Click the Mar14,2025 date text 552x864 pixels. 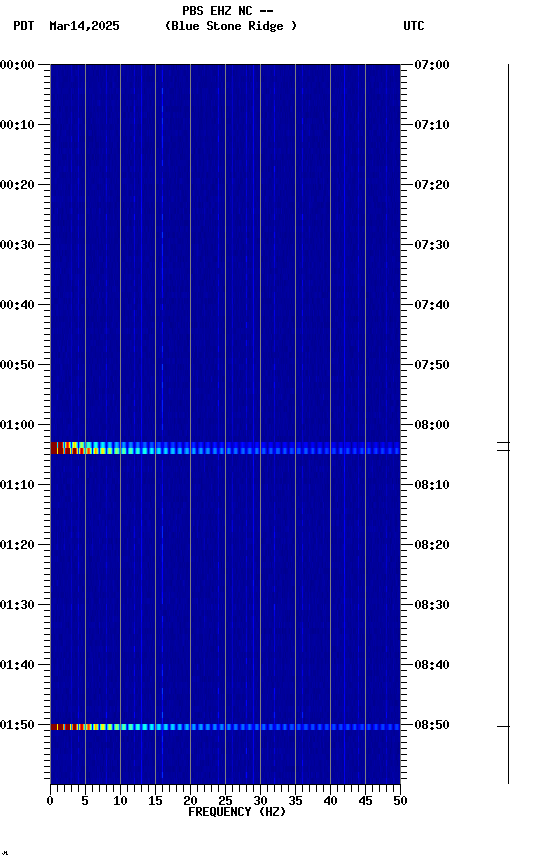(x=84, y=26)
